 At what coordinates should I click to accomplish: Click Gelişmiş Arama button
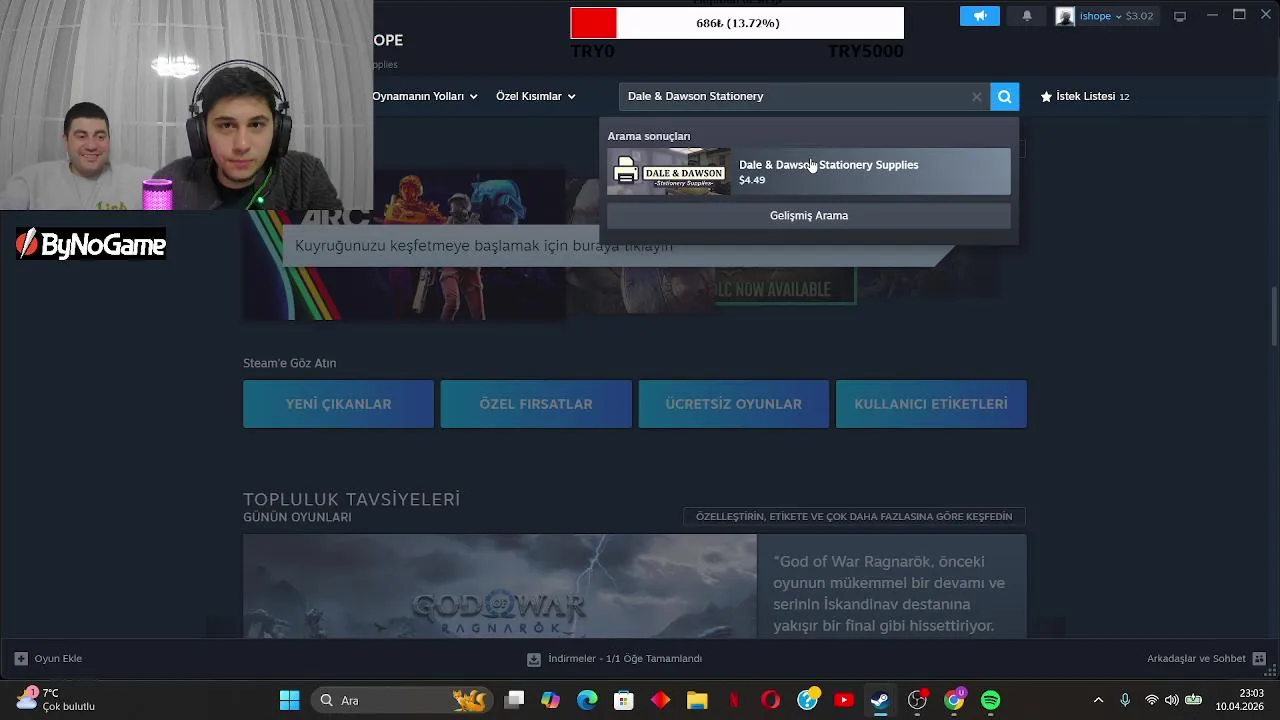[x=809, y=215]
